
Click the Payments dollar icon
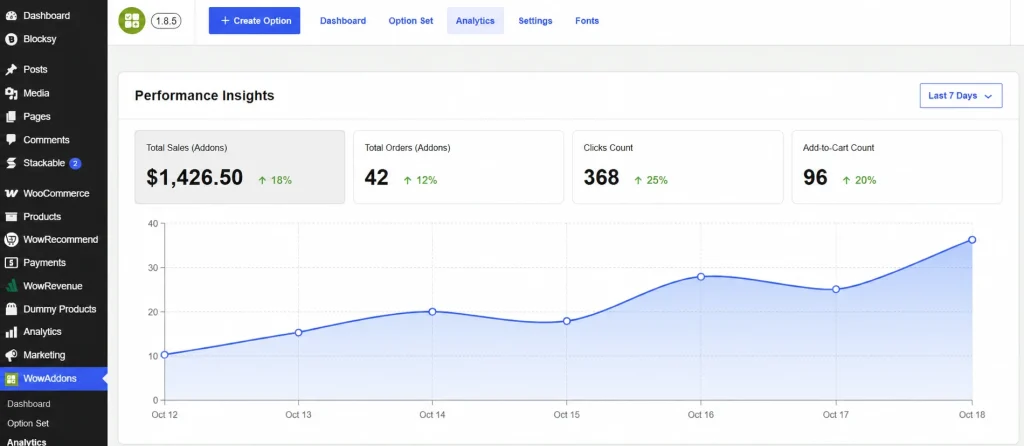tap(11, 263)
